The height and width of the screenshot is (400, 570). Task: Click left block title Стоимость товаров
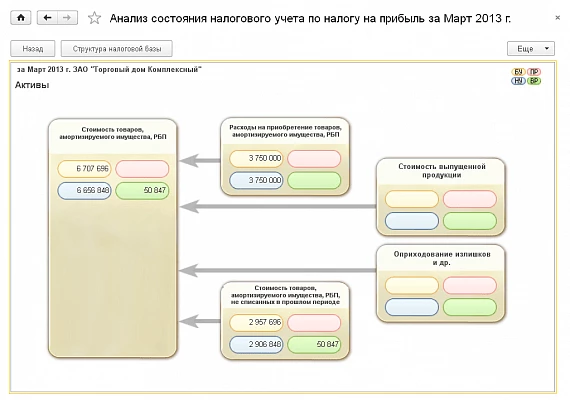[x=113, y=133]
